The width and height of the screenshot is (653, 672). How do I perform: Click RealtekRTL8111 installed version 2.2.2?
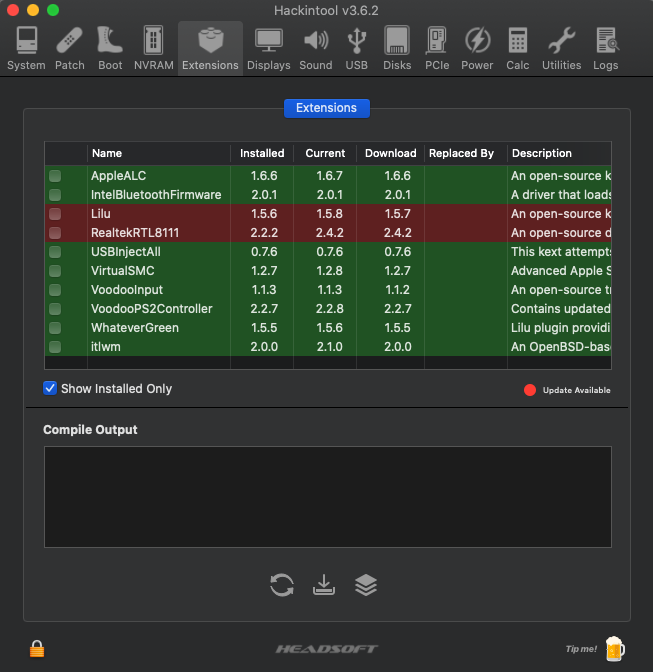tap(264, 233)
